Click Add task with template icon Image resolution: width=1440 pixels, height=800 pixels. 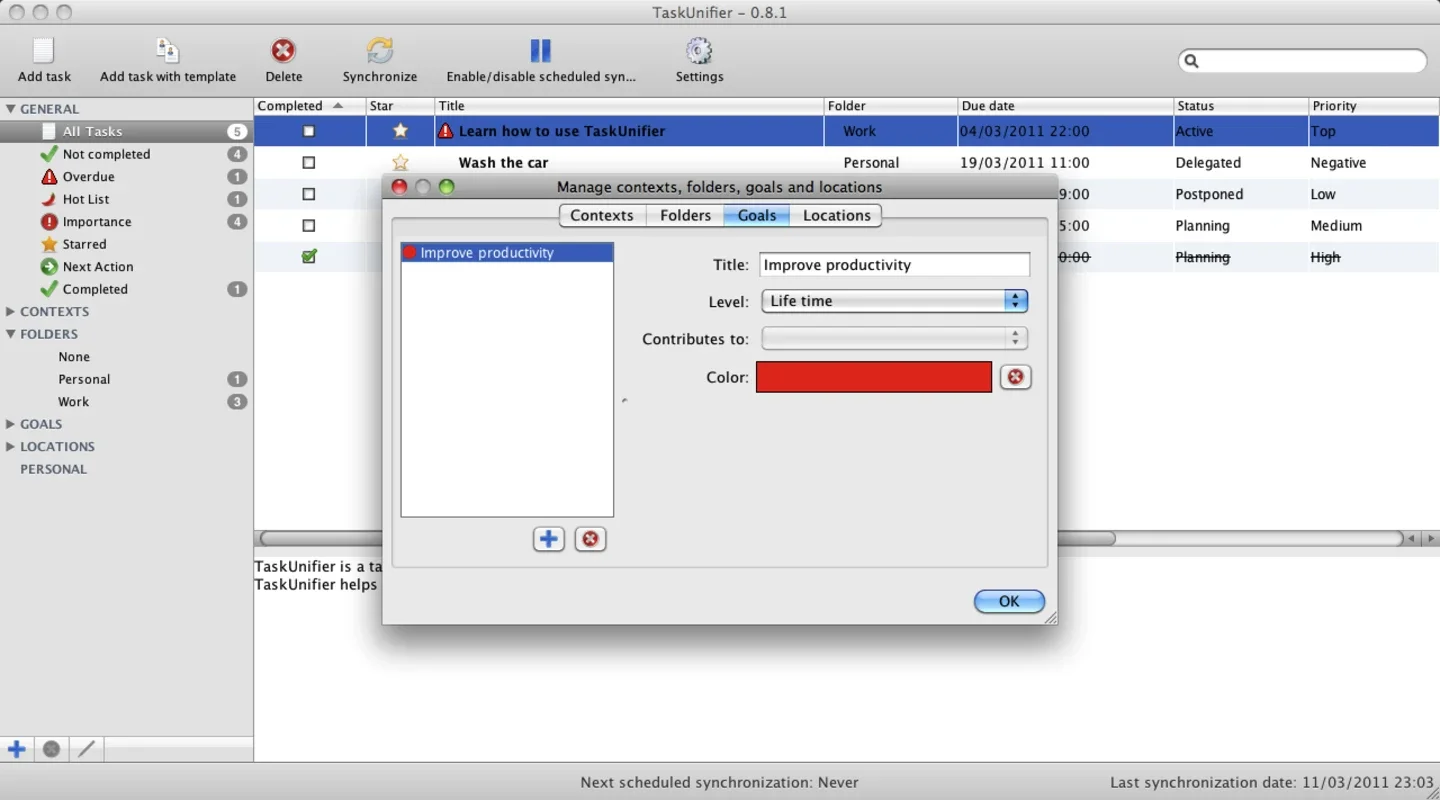click(167, 50)
